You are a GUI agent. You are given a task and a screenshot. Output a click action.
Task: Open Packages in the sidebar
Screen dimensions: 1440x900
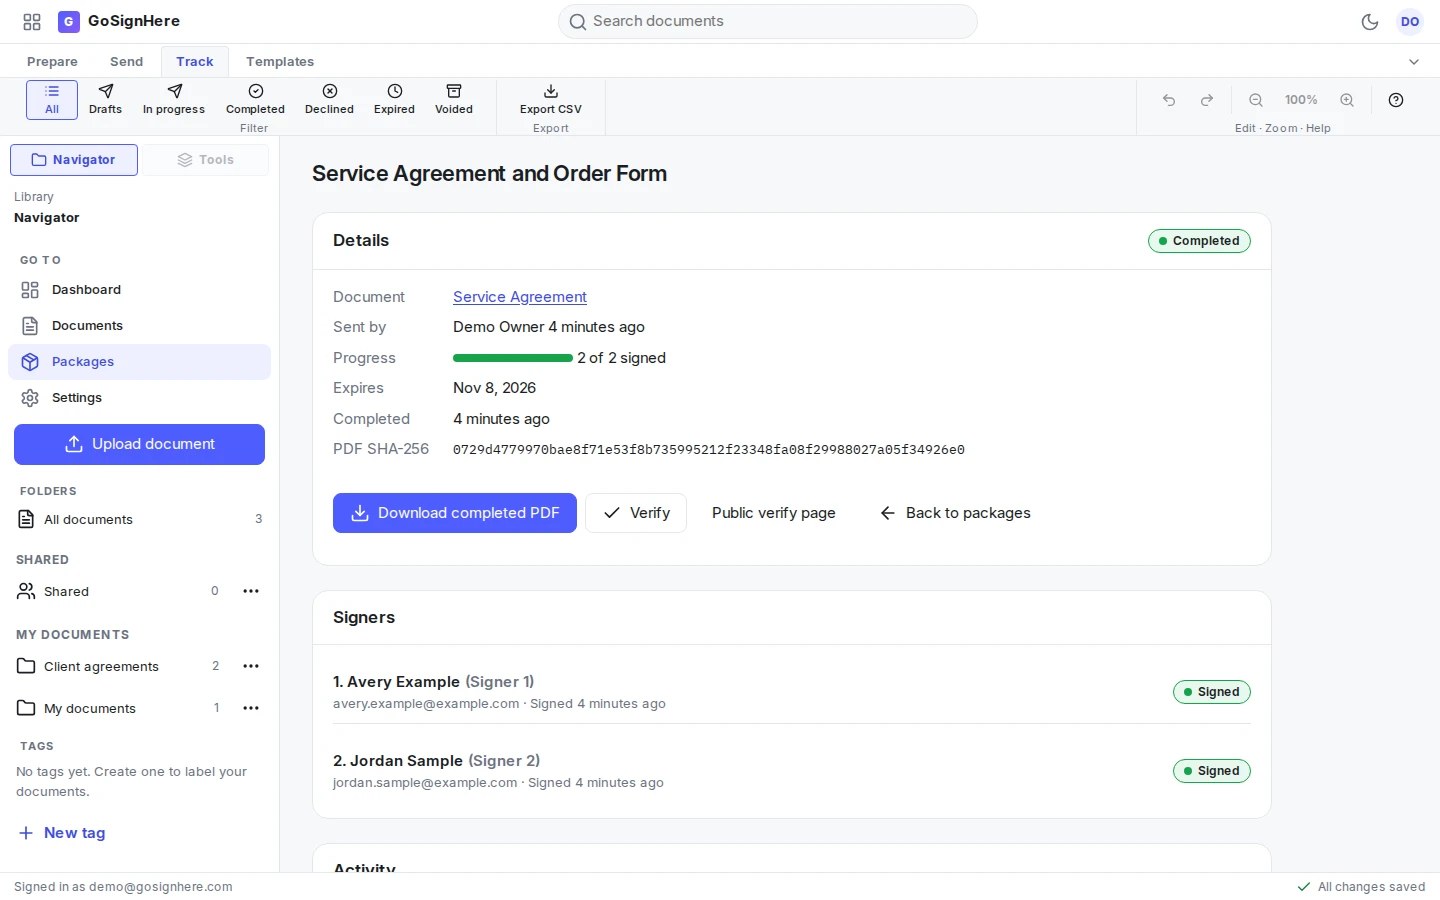[139, 362]
